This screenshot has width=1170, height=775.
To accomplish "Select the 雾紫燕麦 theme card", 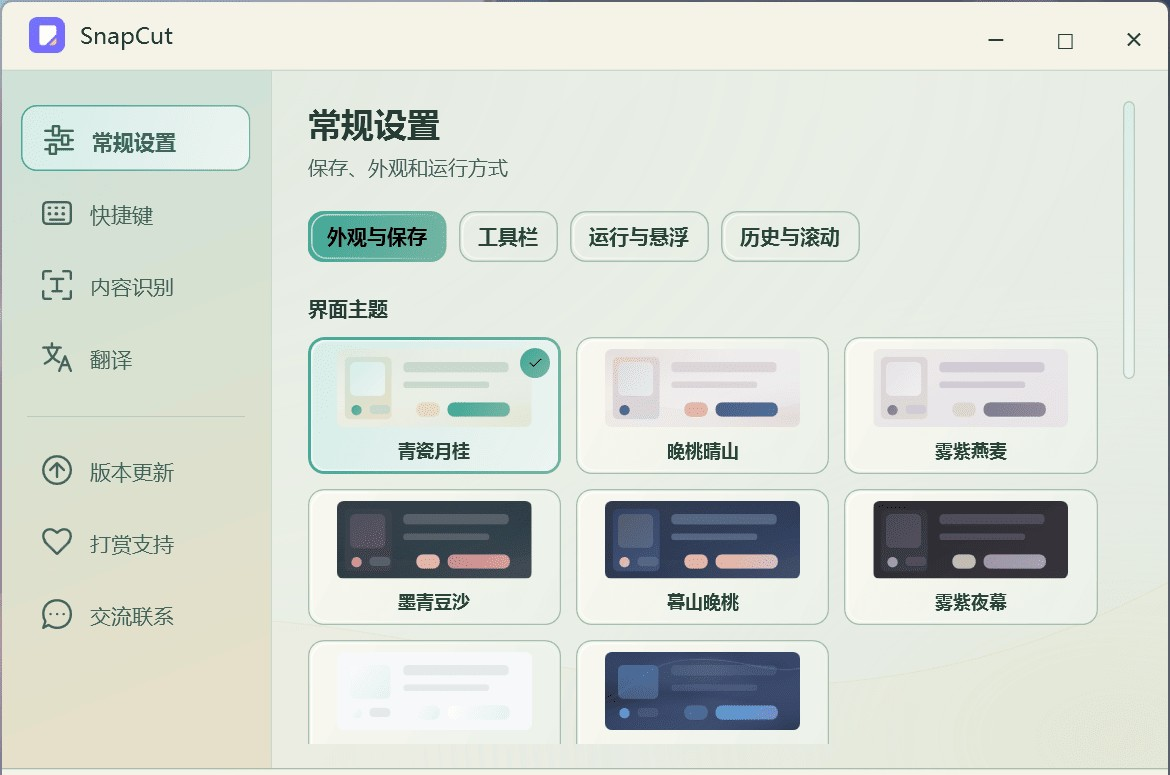I will [x=971, y=405].
